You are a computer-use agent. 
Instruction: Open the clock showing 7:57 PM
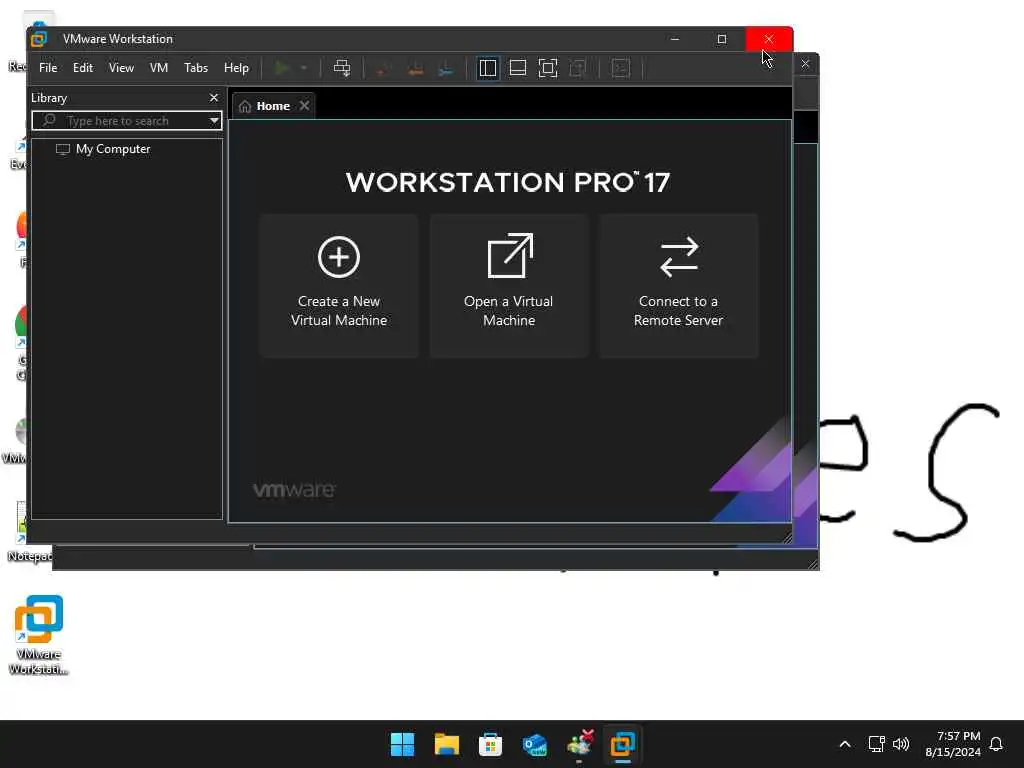tap(953, 744)
